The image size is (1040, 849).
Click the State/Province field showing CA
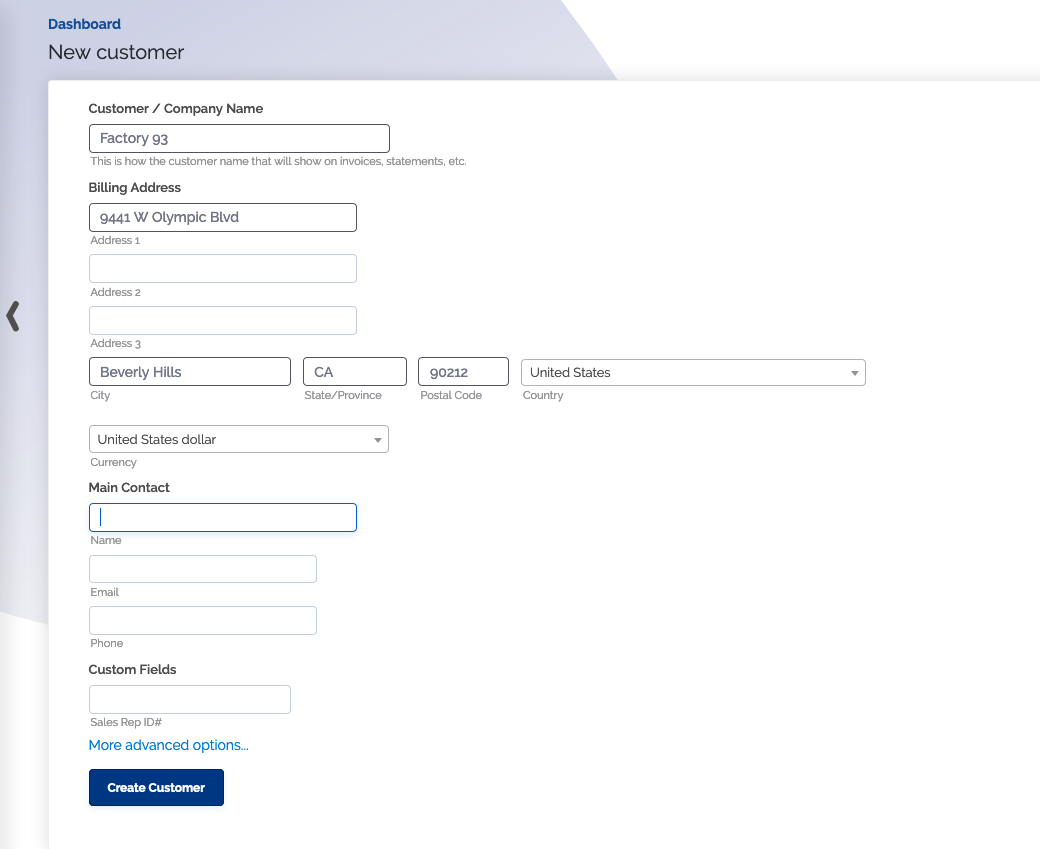355,371
